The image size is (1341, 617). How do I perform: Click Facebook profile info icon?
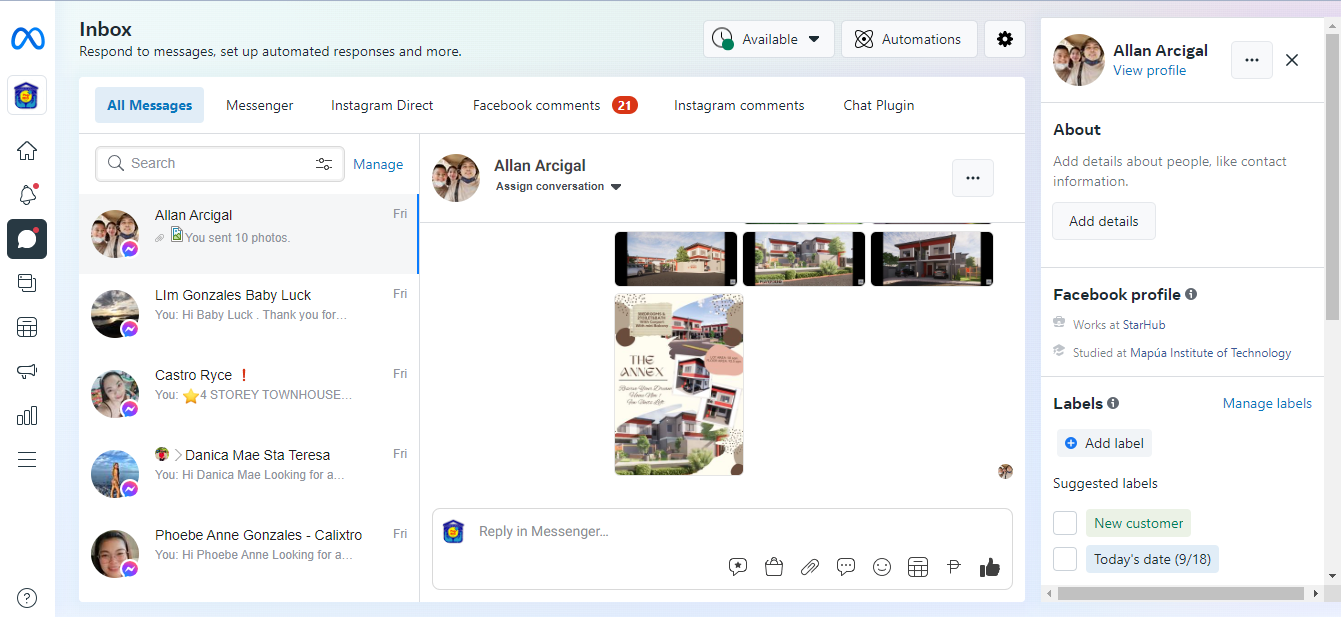click(1191, 294)
